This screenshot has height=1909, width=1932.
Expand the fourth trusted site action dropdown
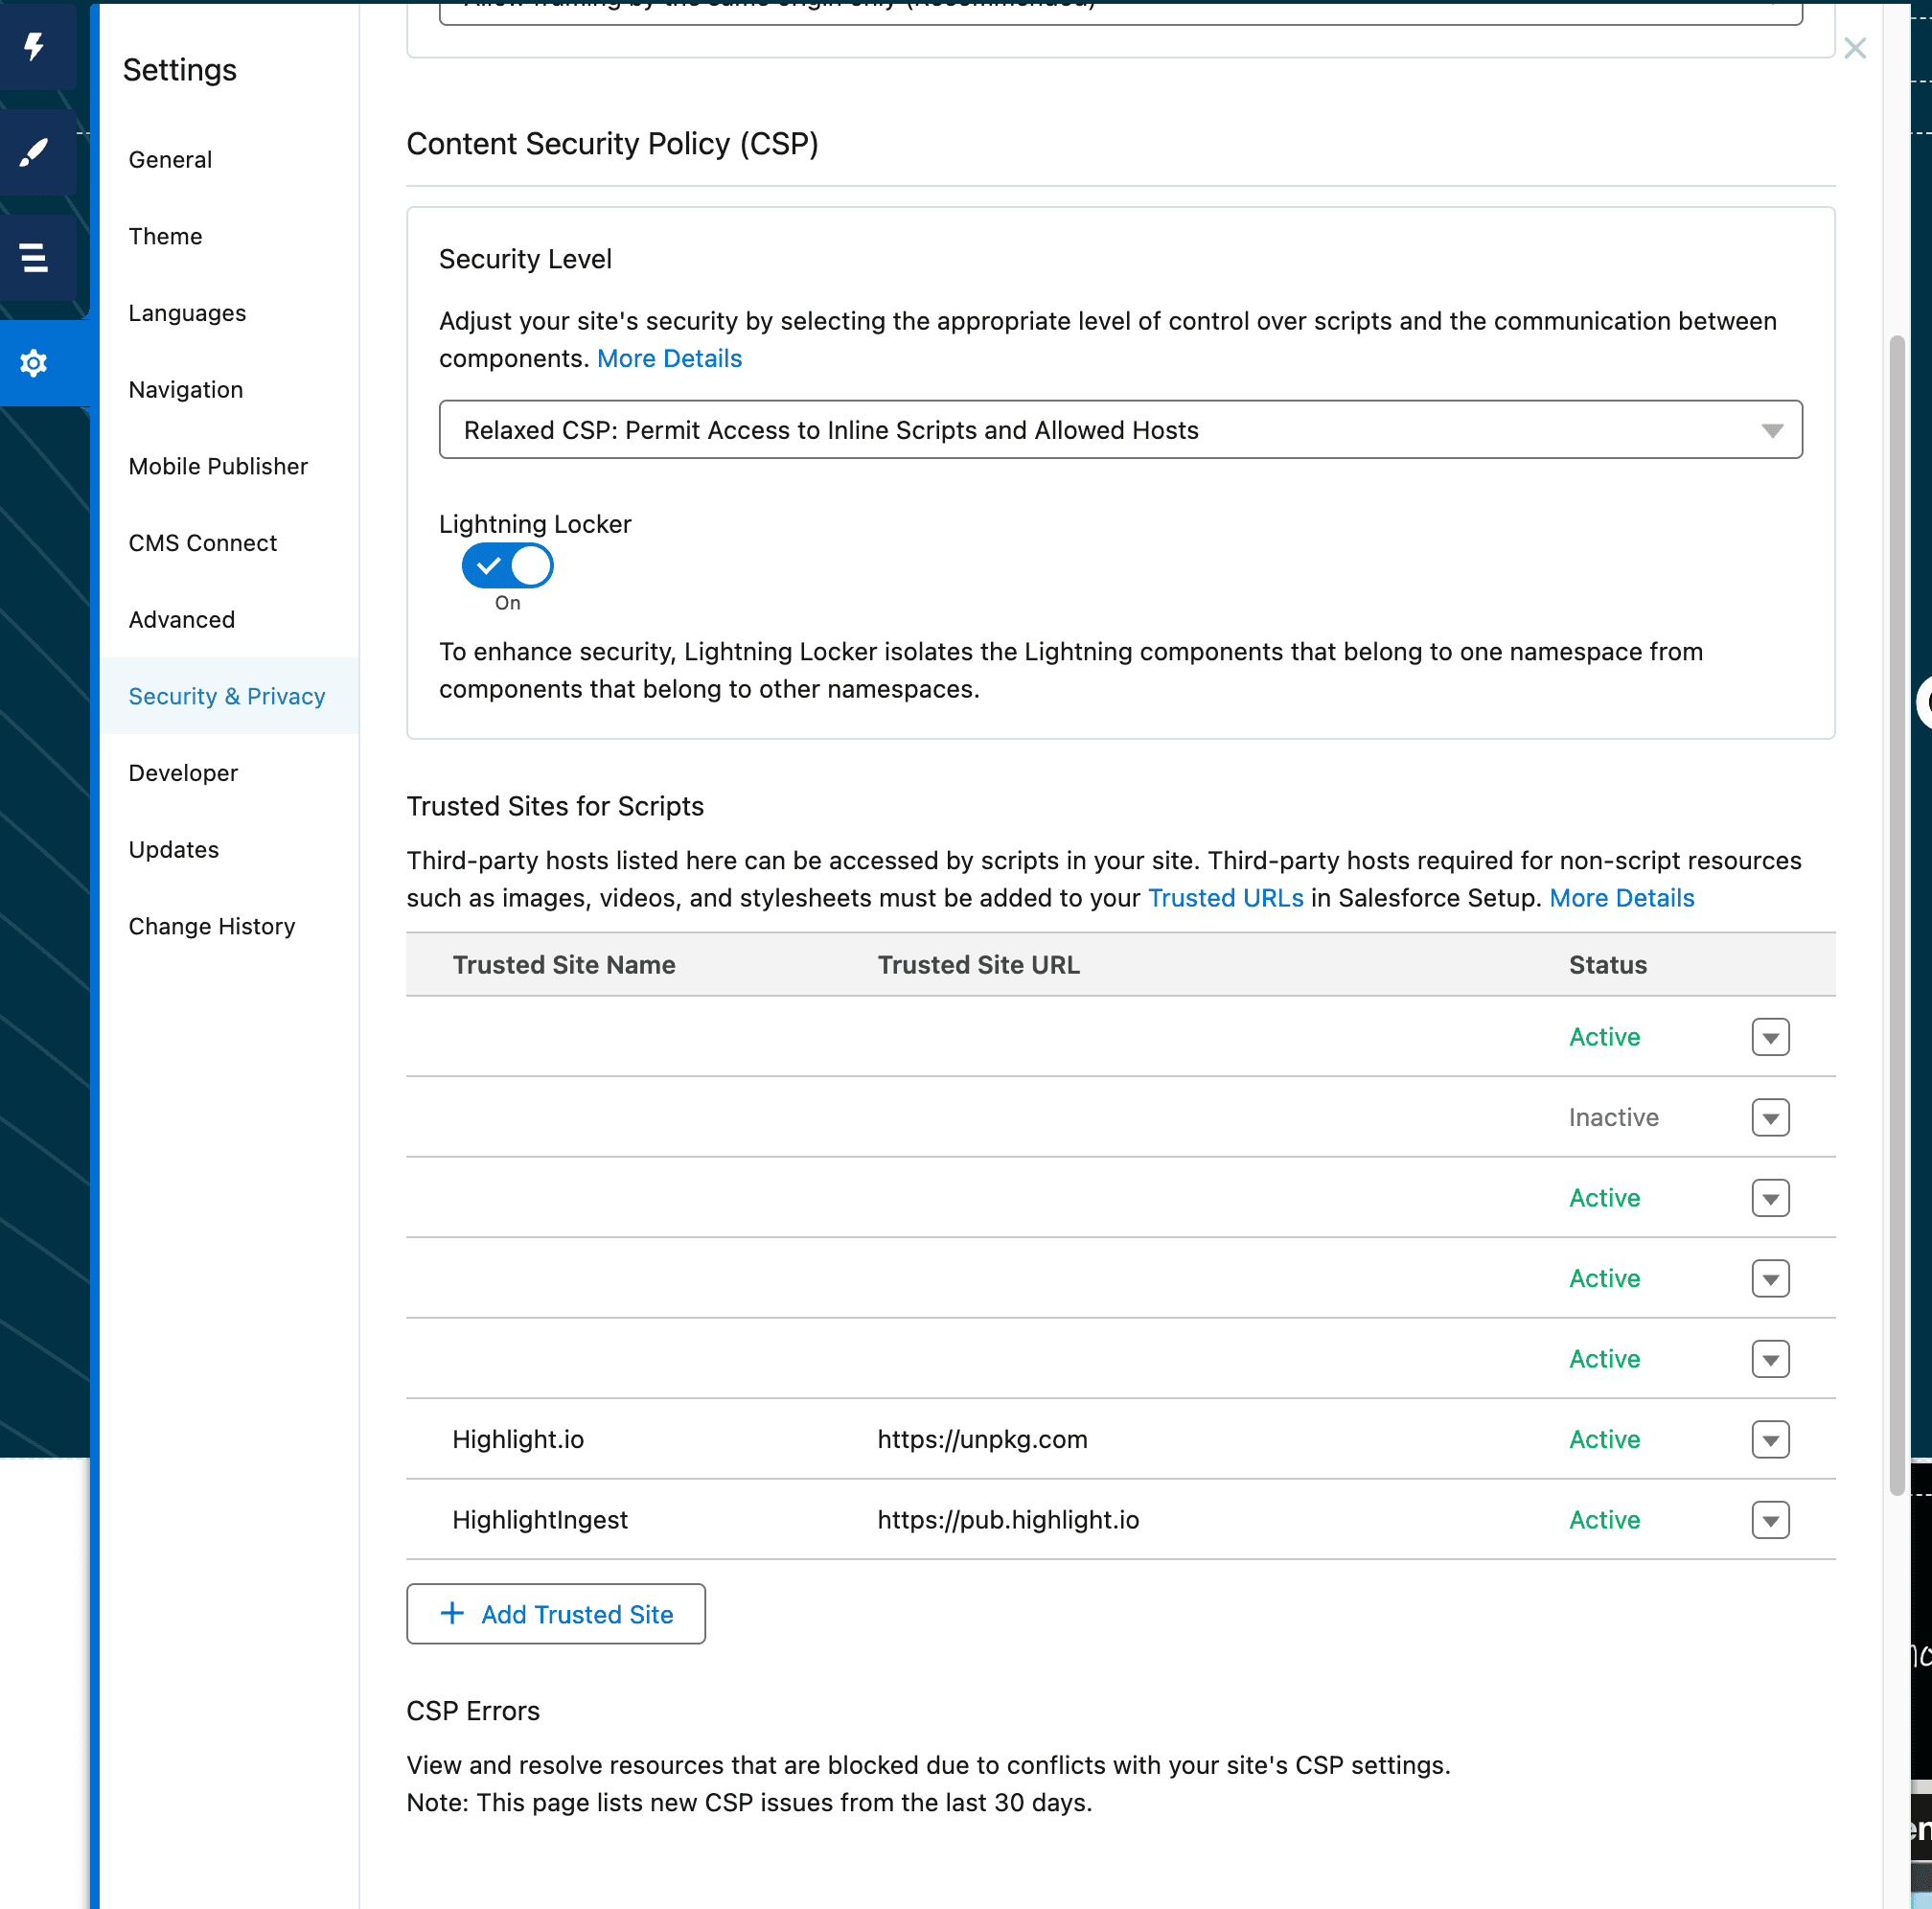[1771, 1277]
